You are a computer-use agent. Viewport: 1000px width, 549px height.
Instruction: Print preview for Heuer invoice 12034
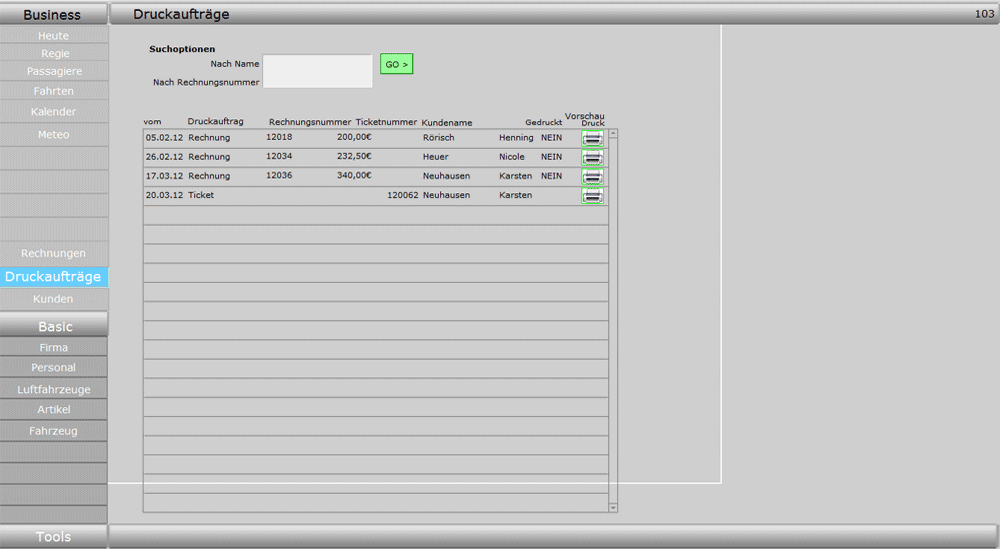[x=593, y=158]
